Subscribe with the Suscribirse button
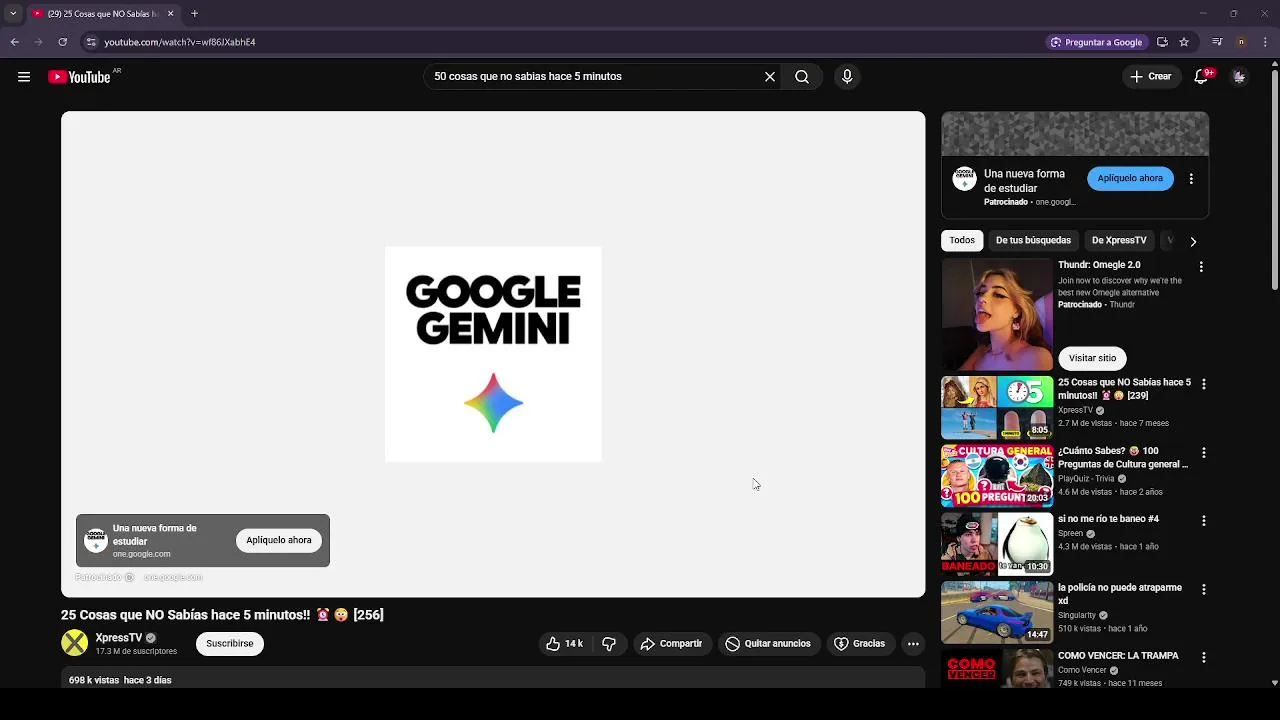This screenshot has height=720, width=1280. [230, 644]
